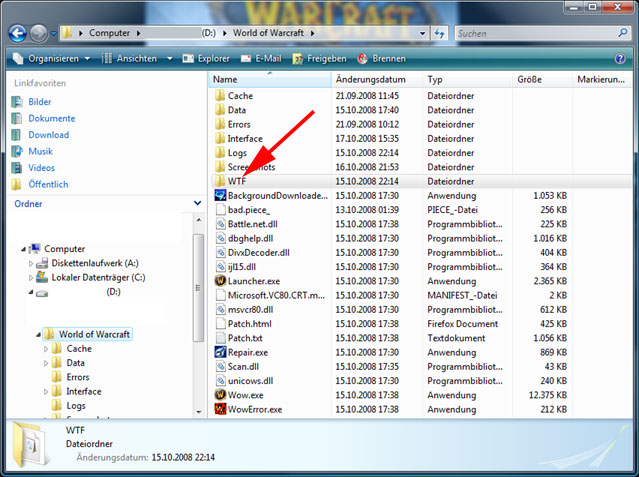The width and height of the screenshot is (639, 477).
Task: Click folder tree scrollbar up arrow
Action: pos(199,220)
